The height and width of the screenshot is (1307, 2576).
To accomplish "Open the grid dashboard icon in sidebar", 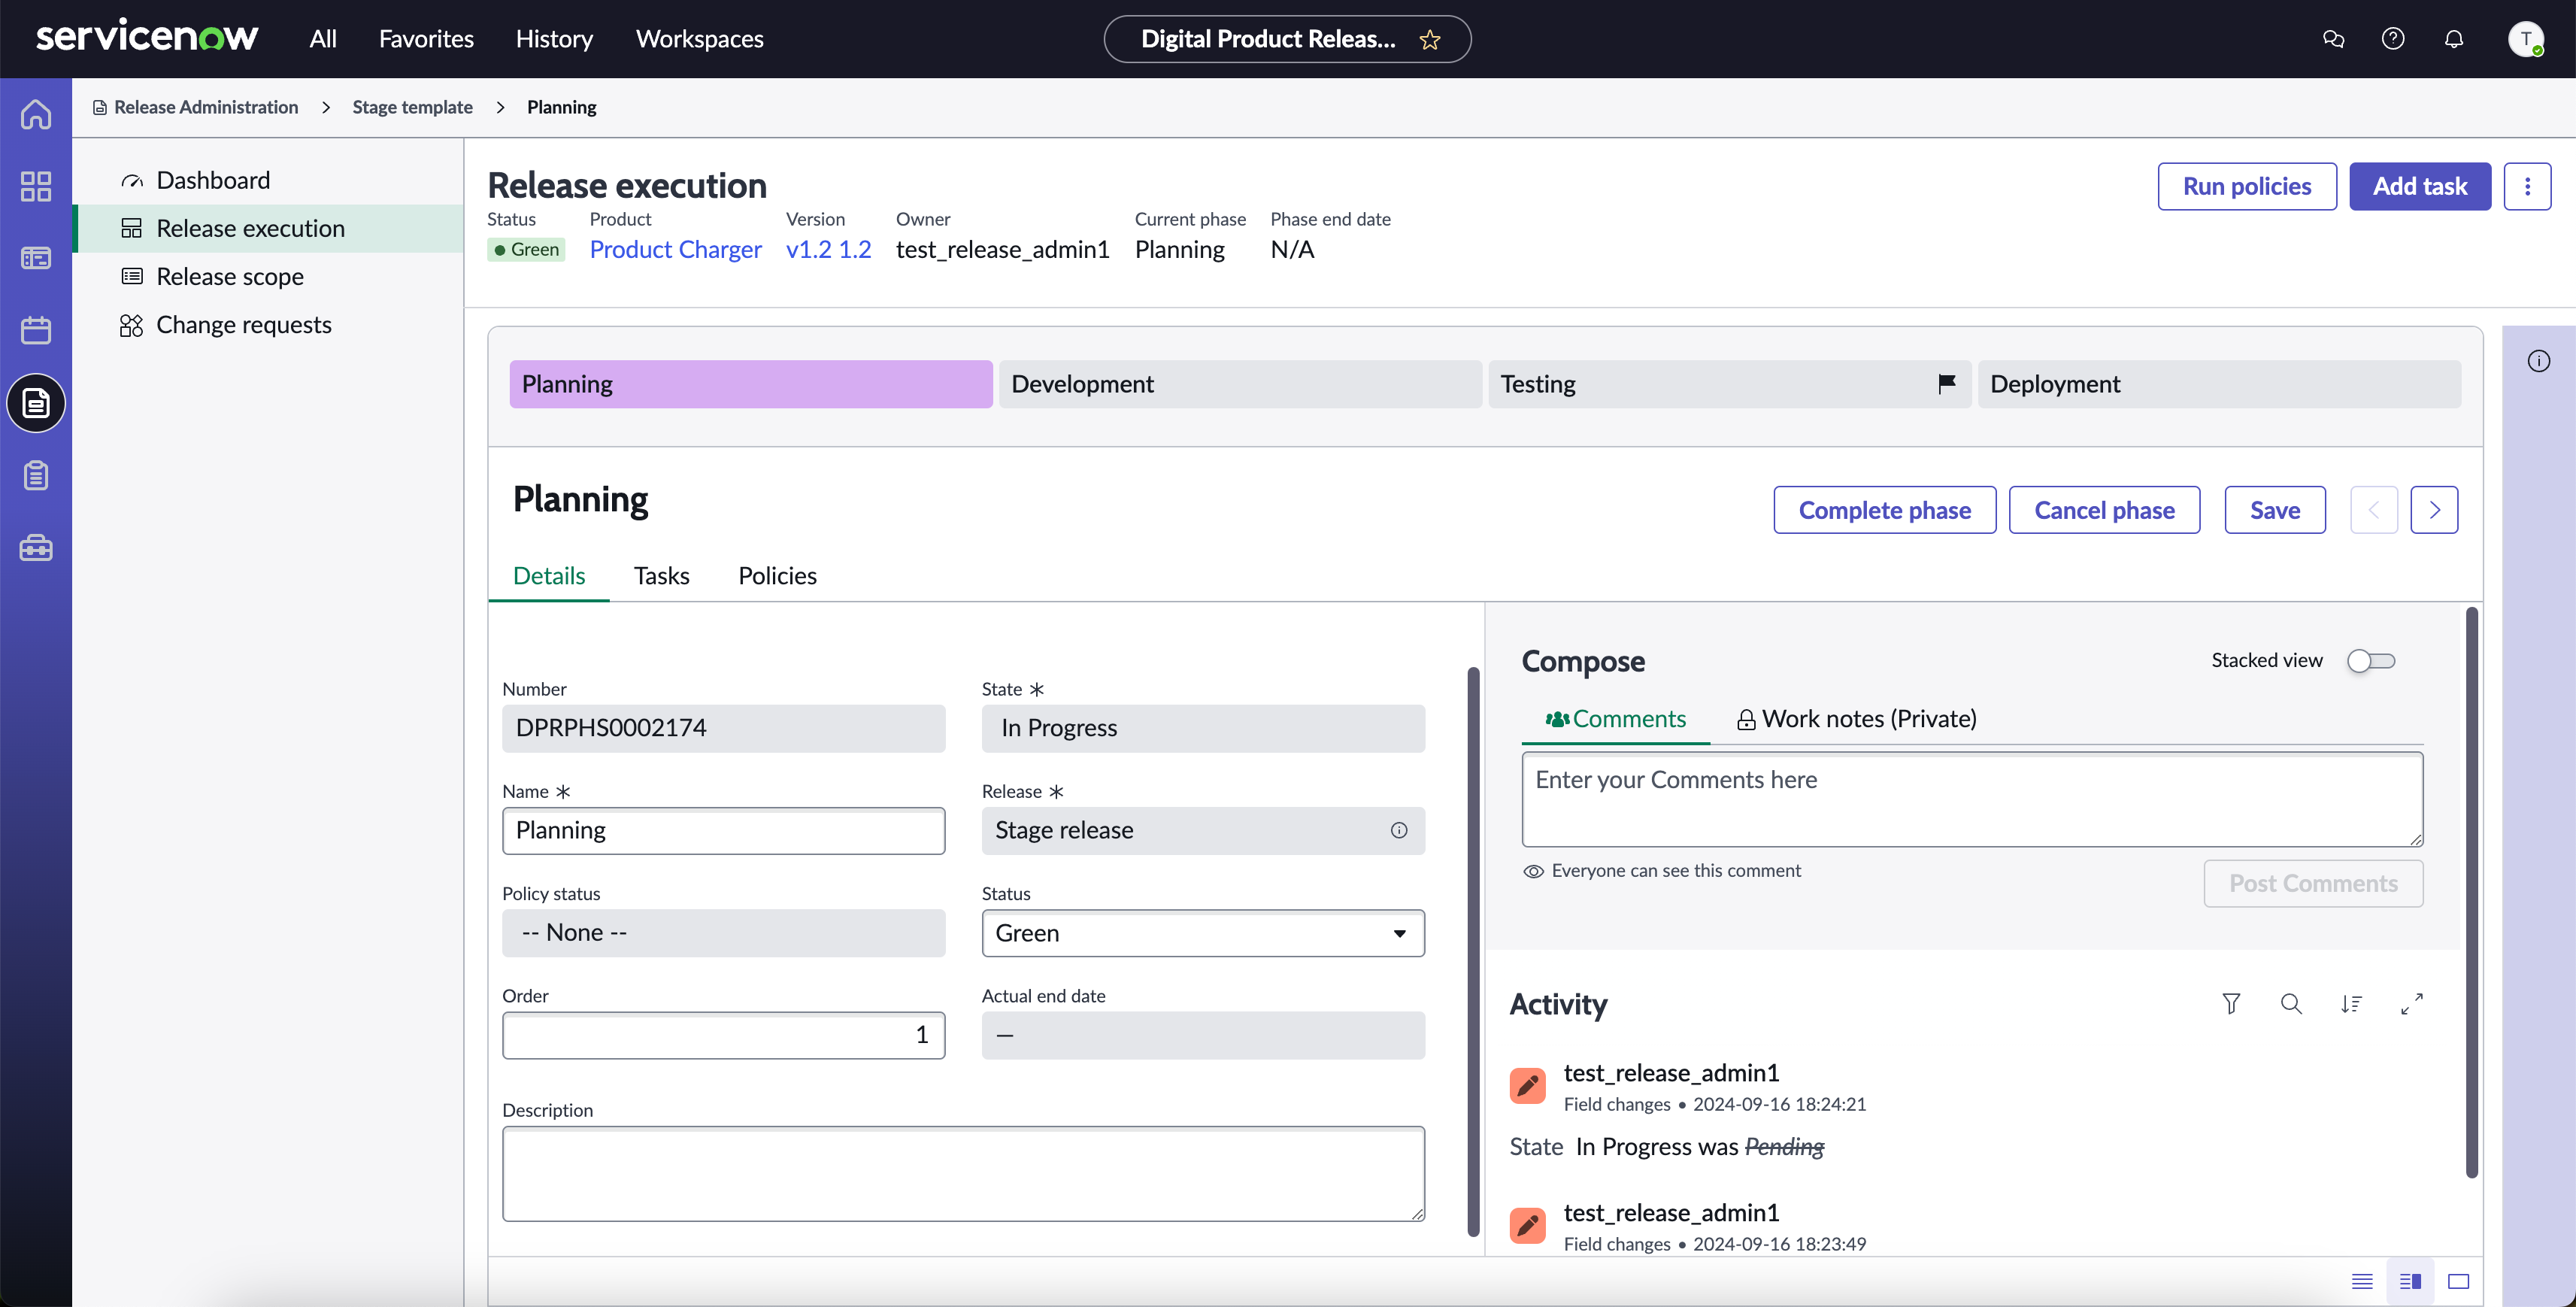I will tap(36, 186).
